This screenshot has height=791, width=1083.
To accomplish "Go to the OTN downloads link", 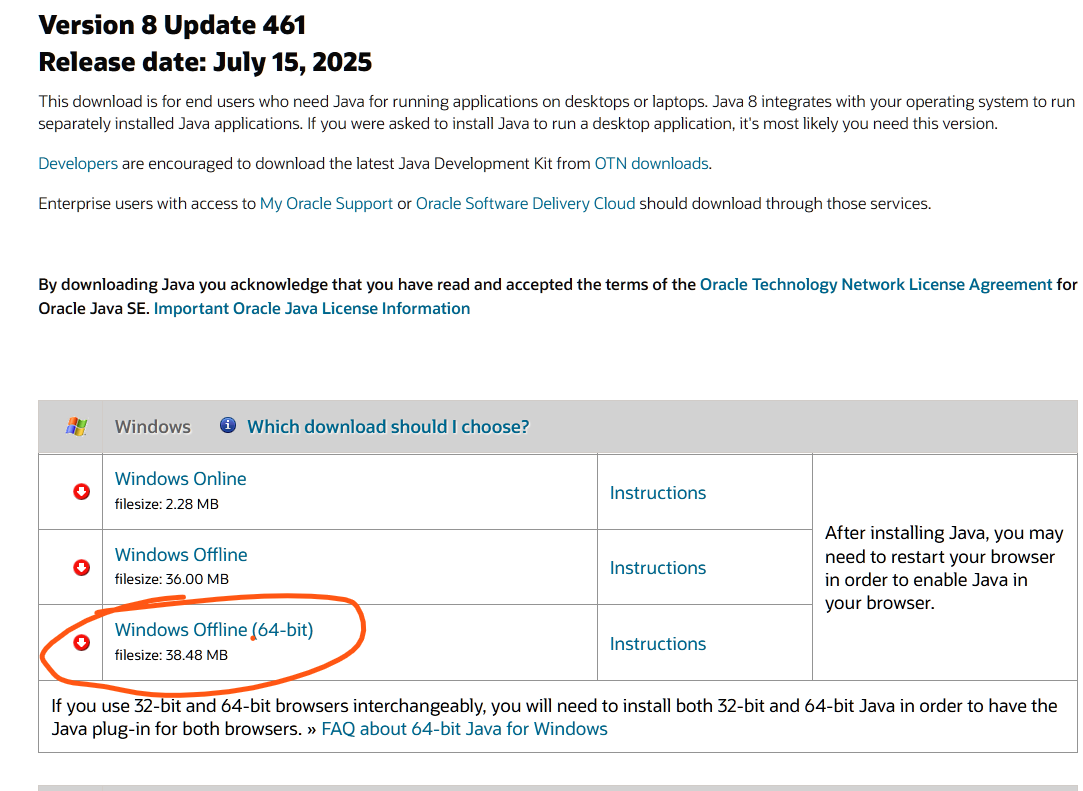I will (x=651, y=163).
